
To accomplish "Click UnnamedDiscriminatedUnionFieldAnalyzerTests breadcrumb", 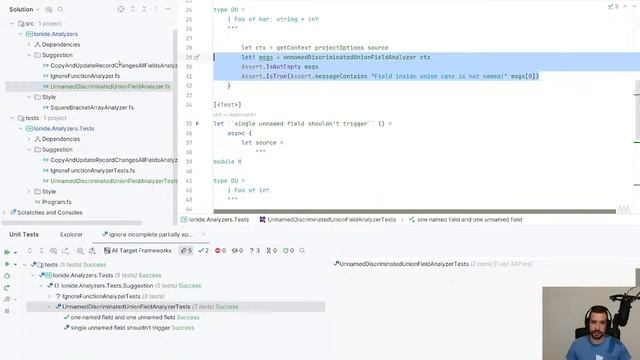I will (x=328, y=220).
